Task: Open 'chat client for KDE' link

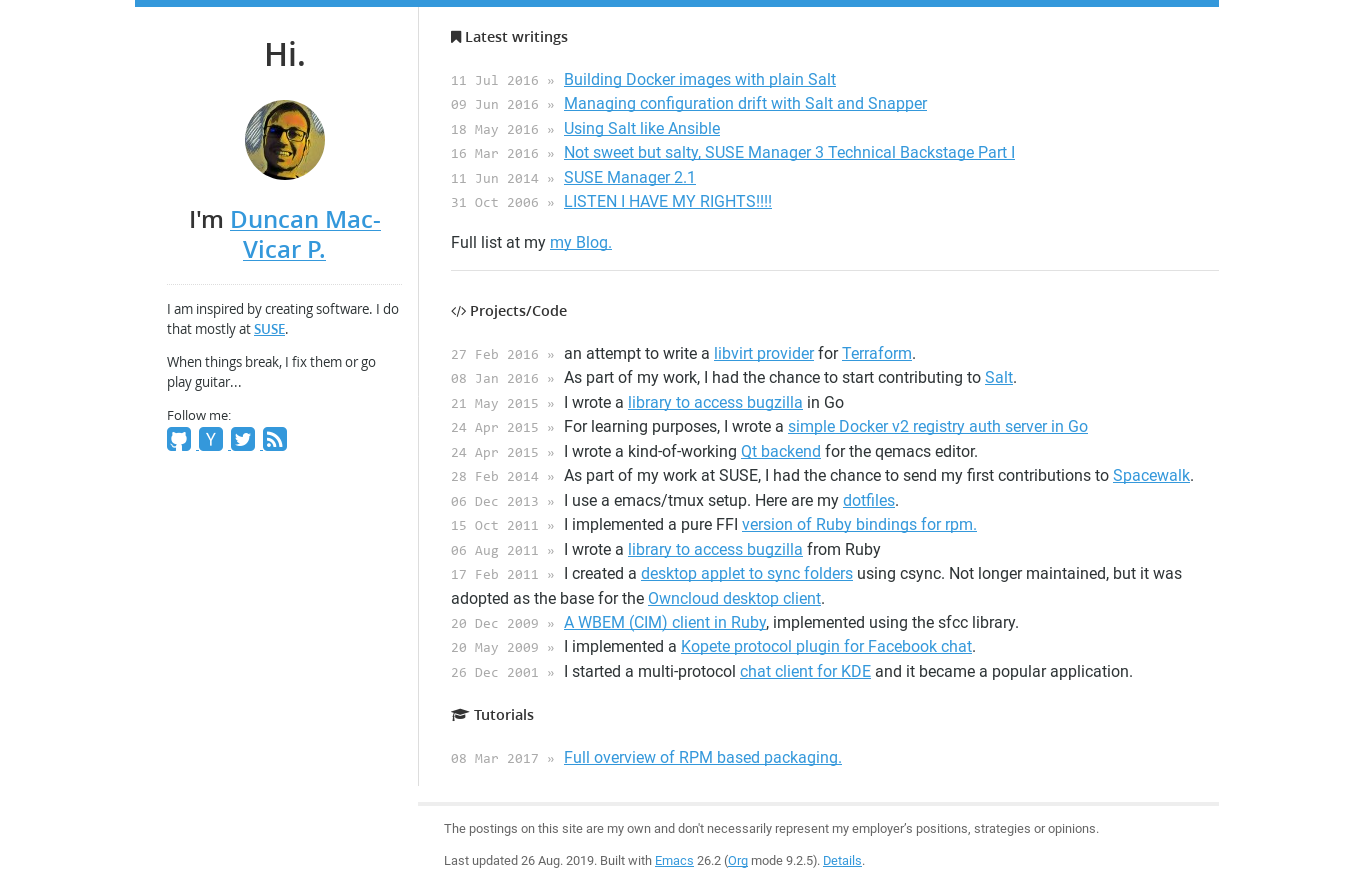Action: [805, 672]
